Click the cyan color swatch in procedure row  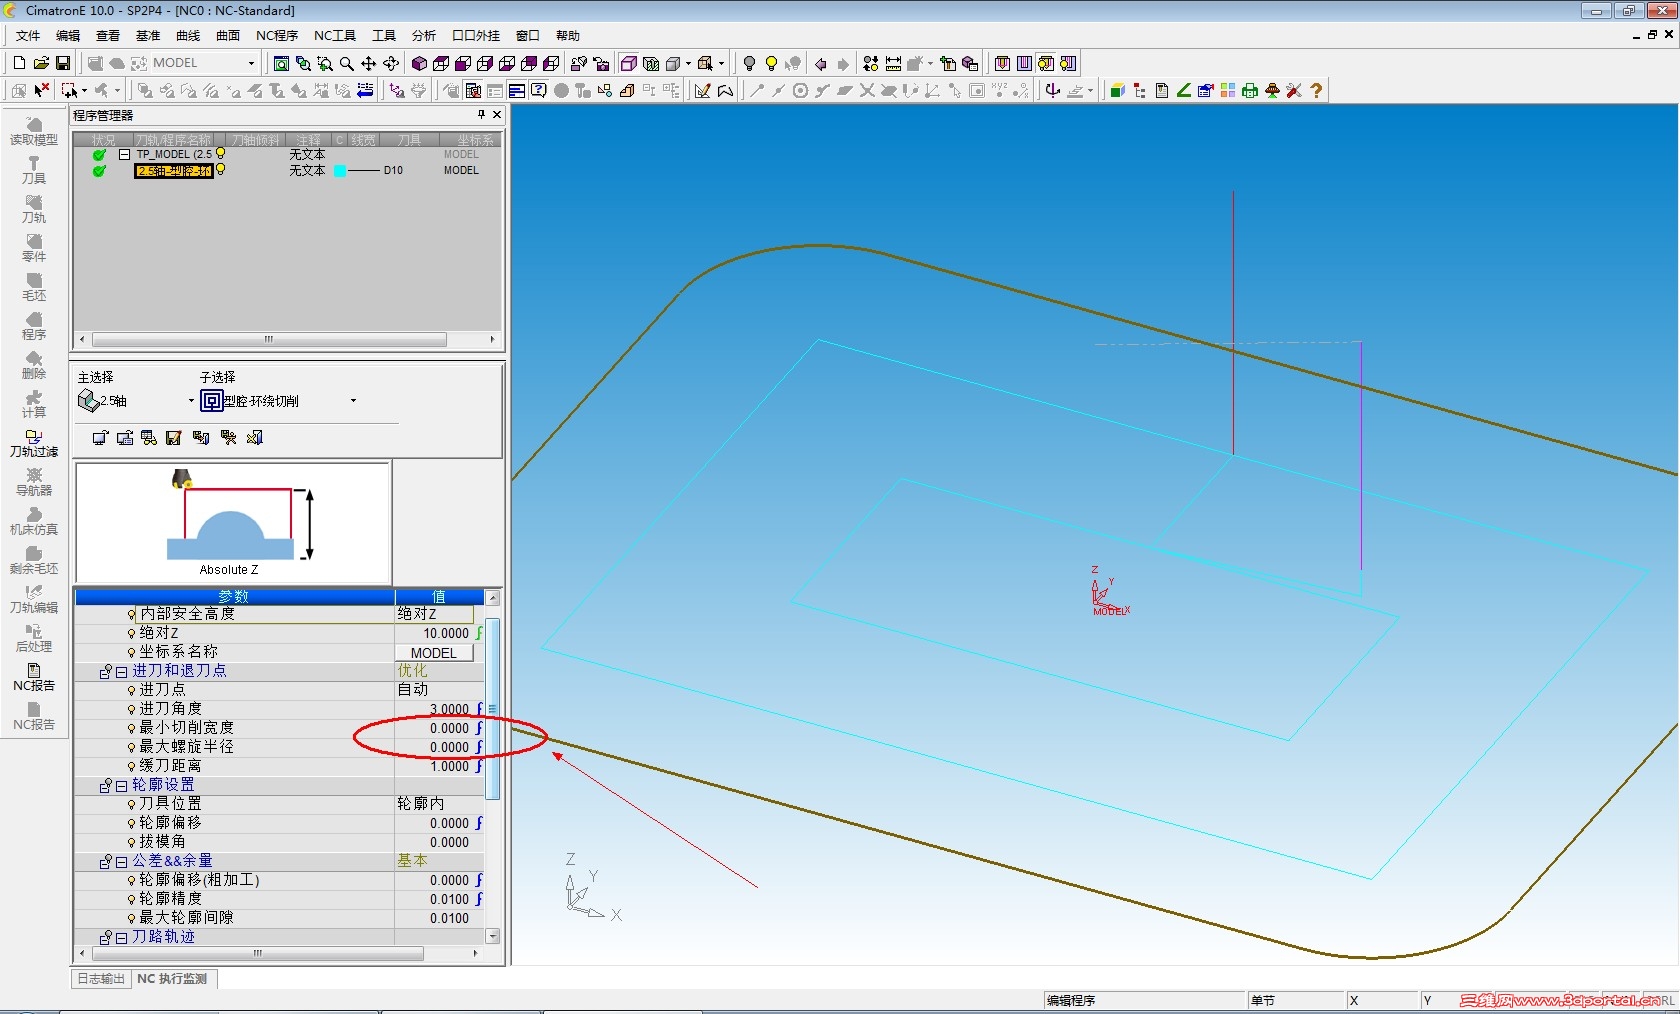(340, 171)
